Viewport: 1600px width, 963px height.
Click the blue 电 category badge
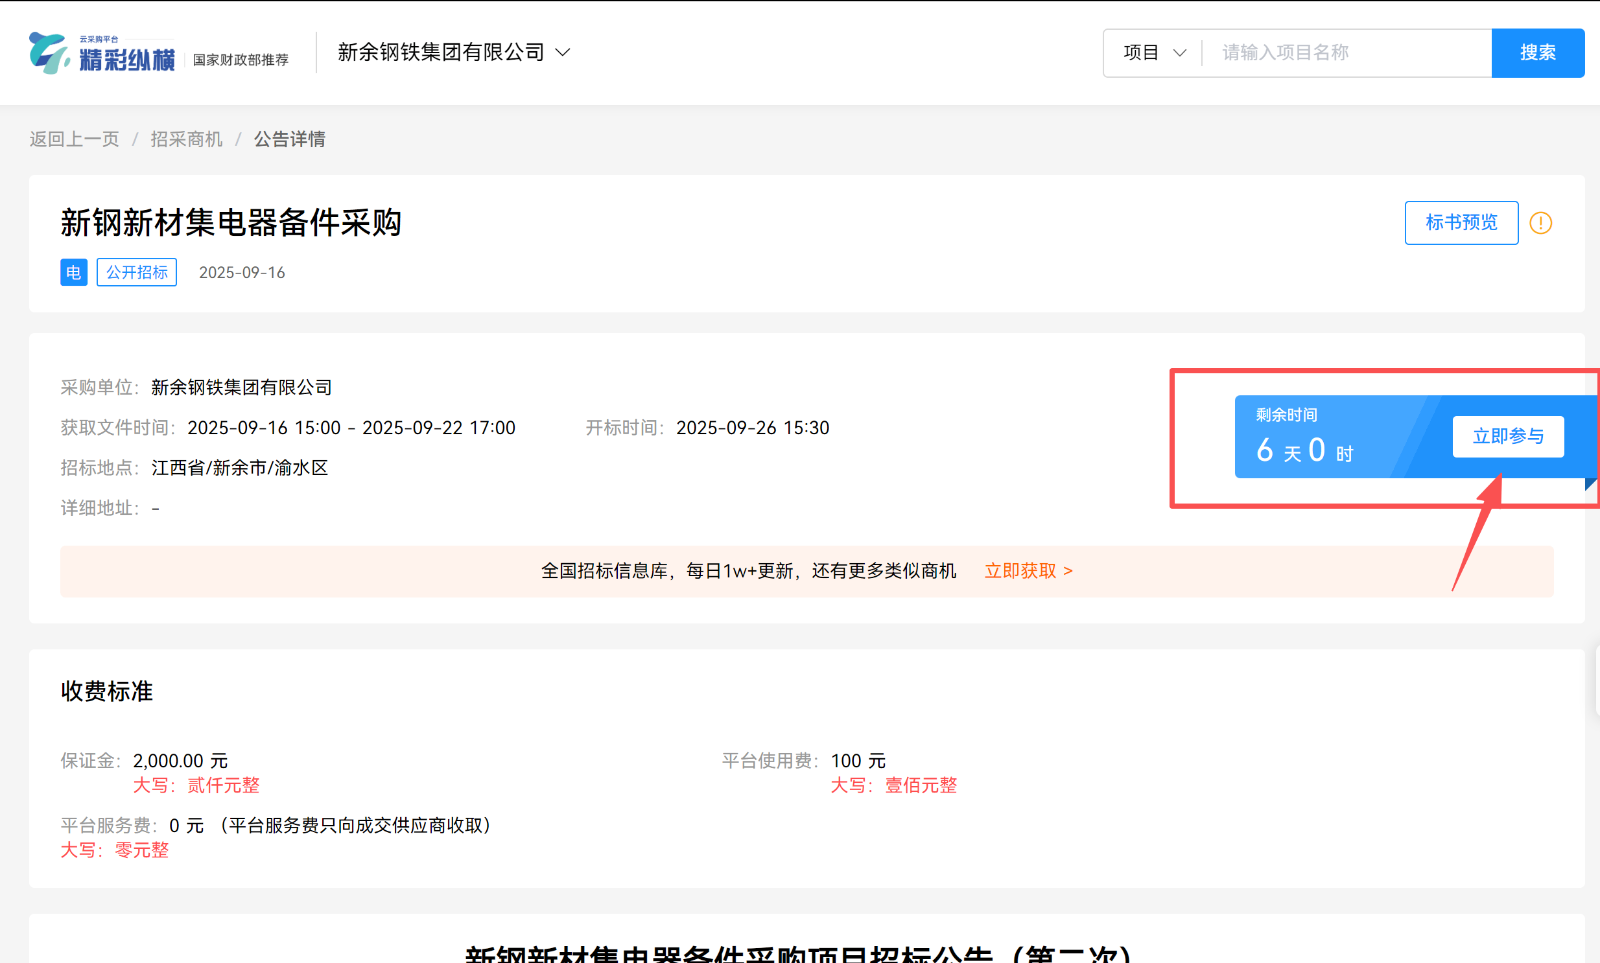[74, 272]
